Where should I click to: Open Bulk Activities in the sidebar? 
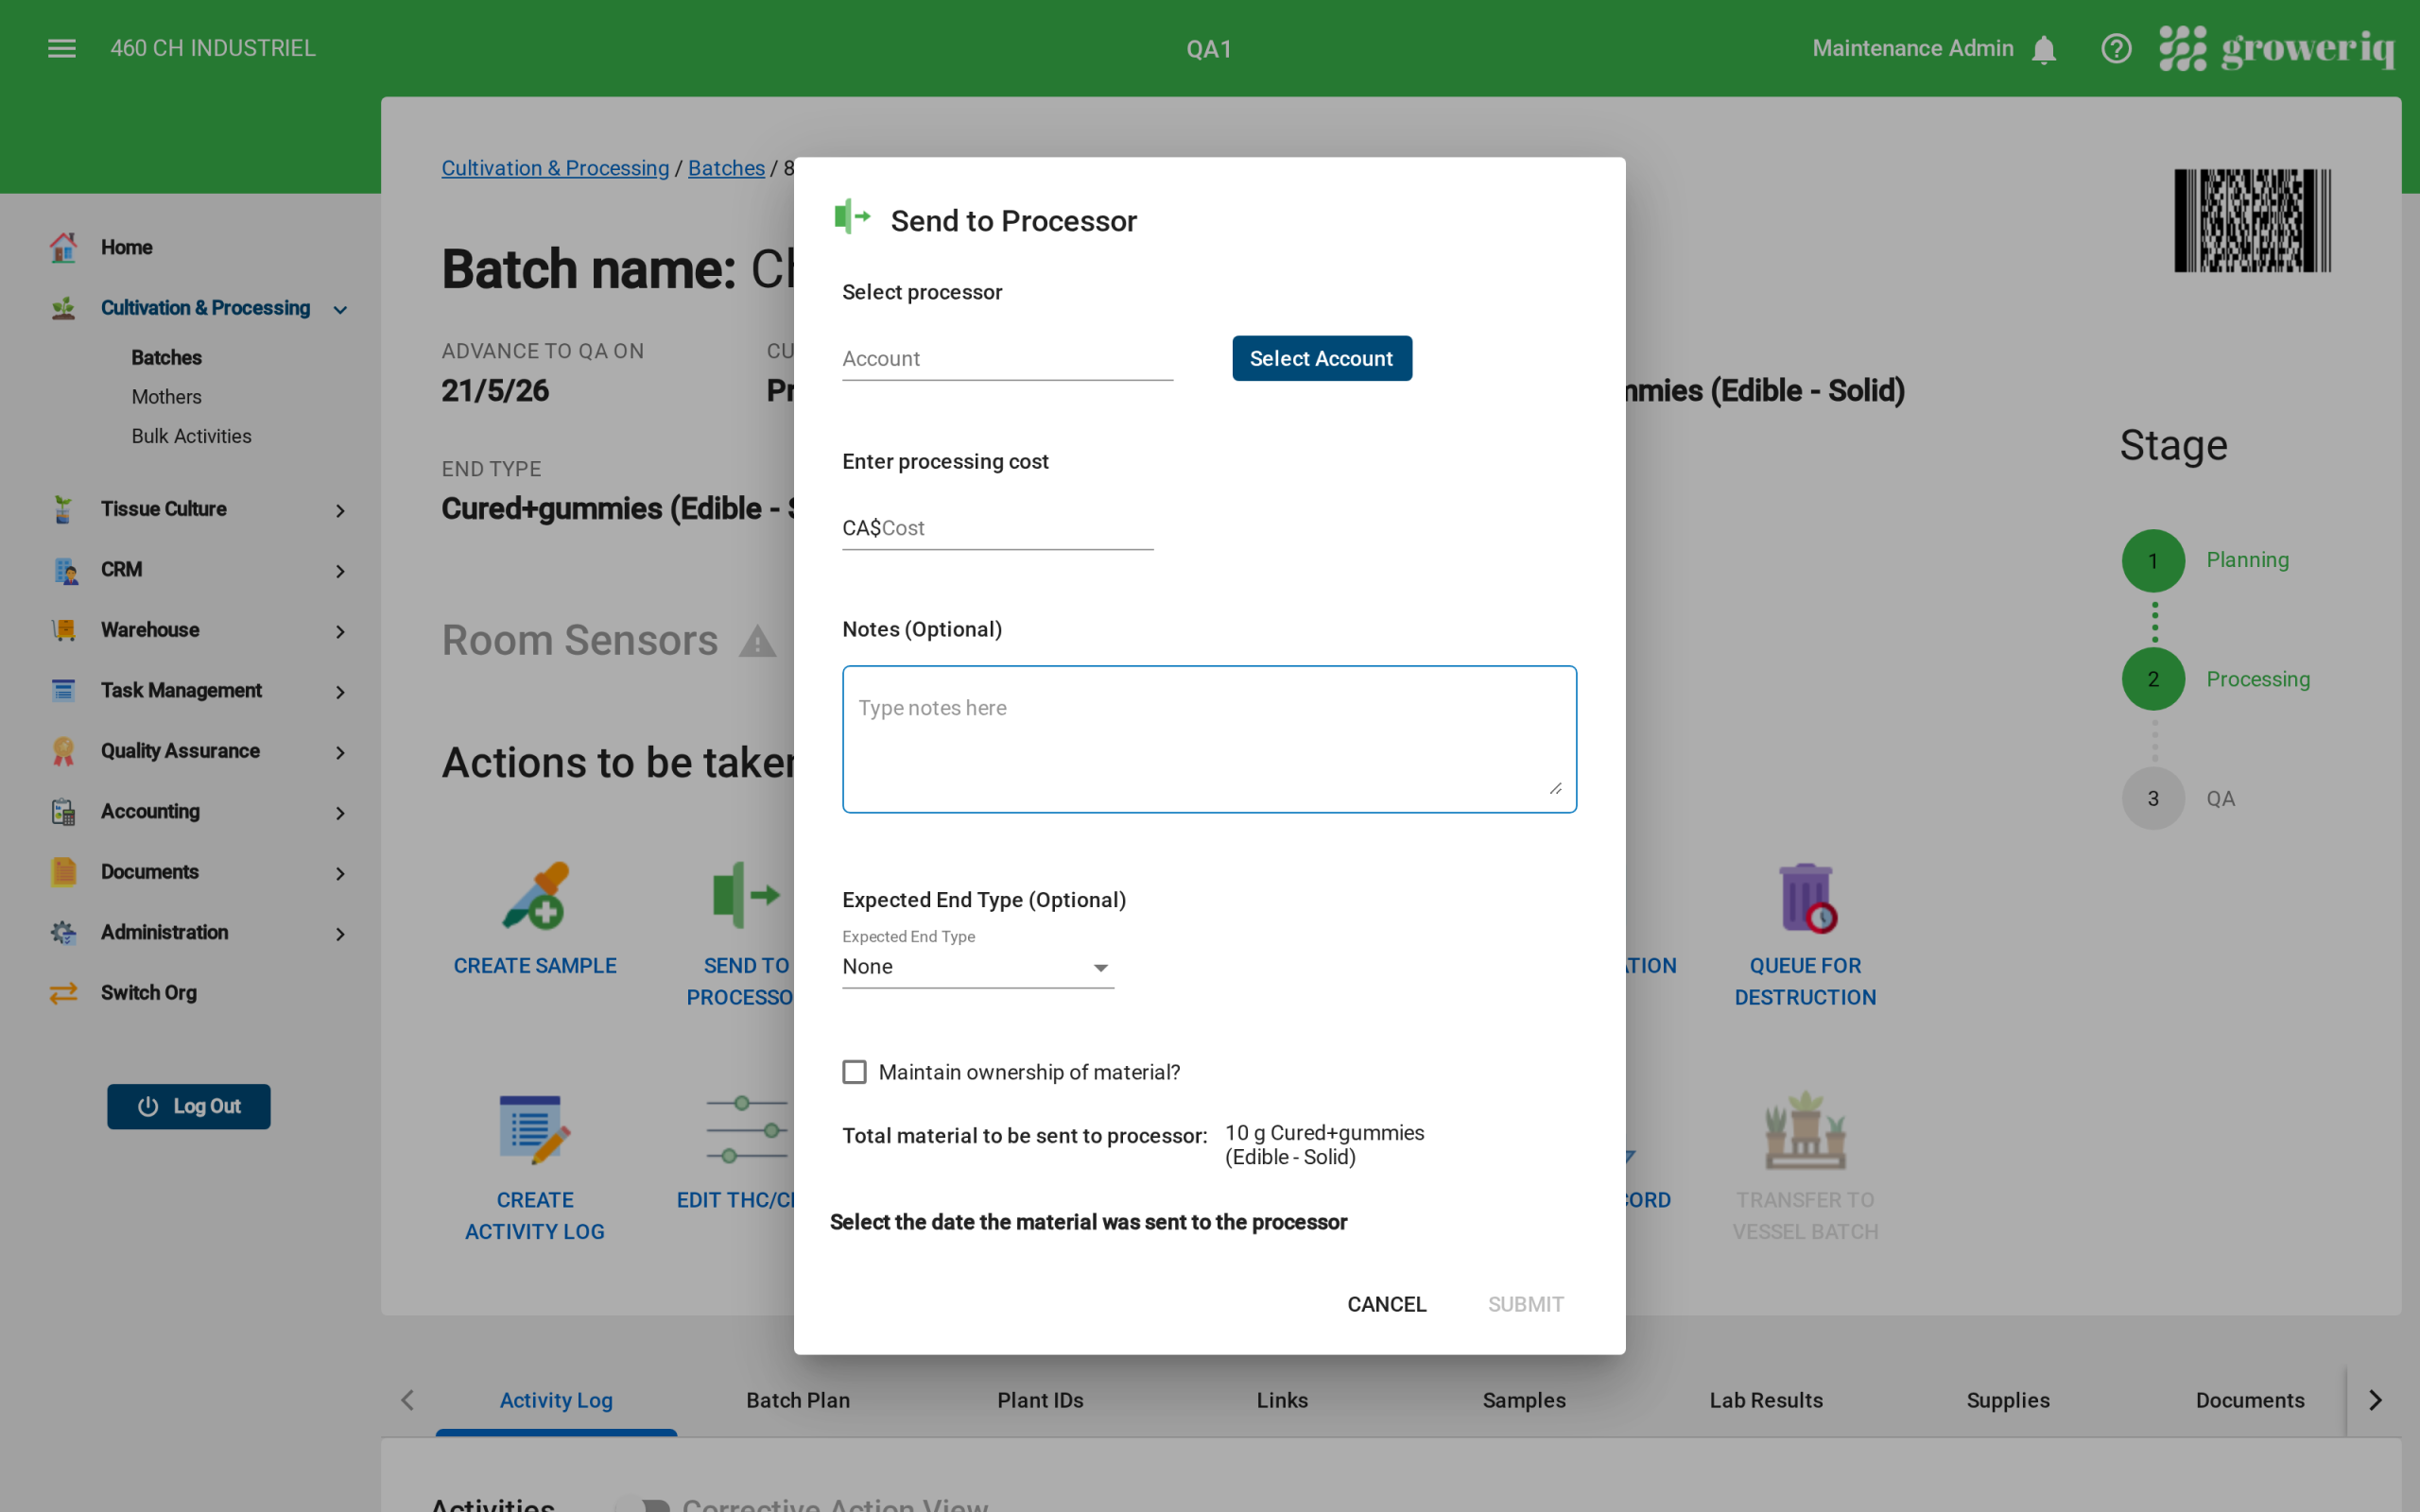point(191,436)
